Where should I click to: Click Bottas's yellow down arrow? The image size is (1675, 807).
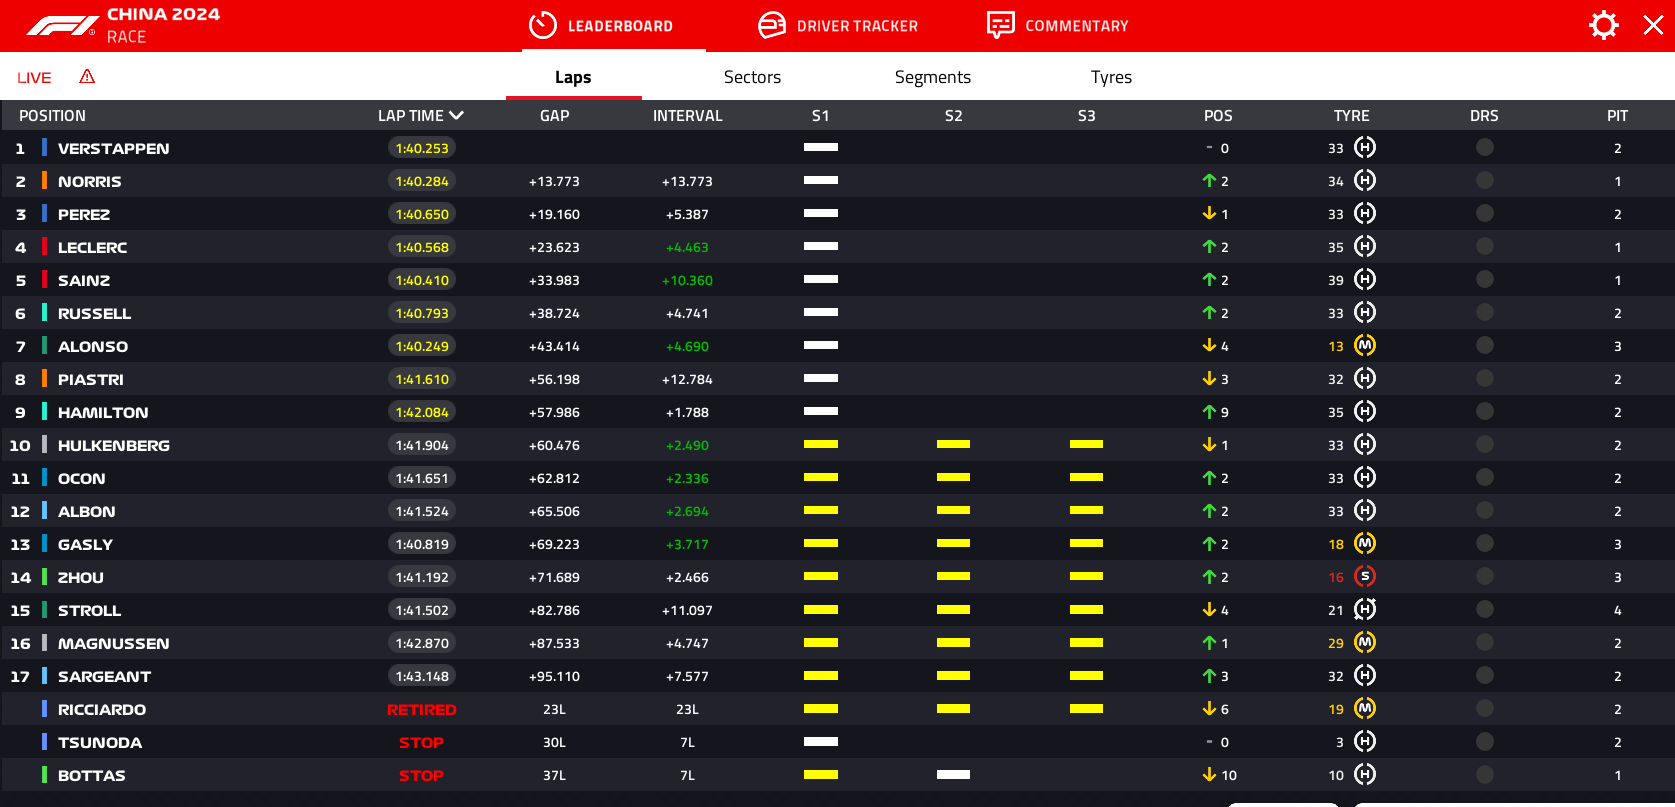[x=1209, y=775]
